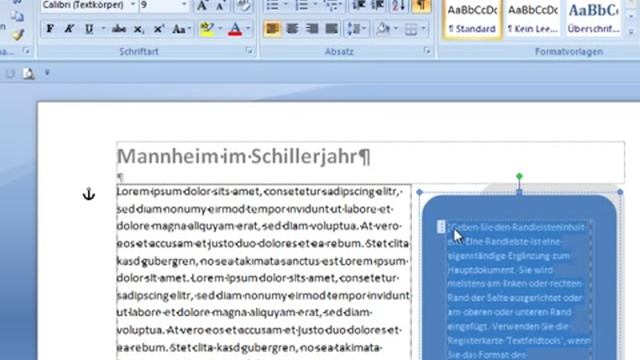
Task: Toggle underline formatting (U button)
Action: 88,29
